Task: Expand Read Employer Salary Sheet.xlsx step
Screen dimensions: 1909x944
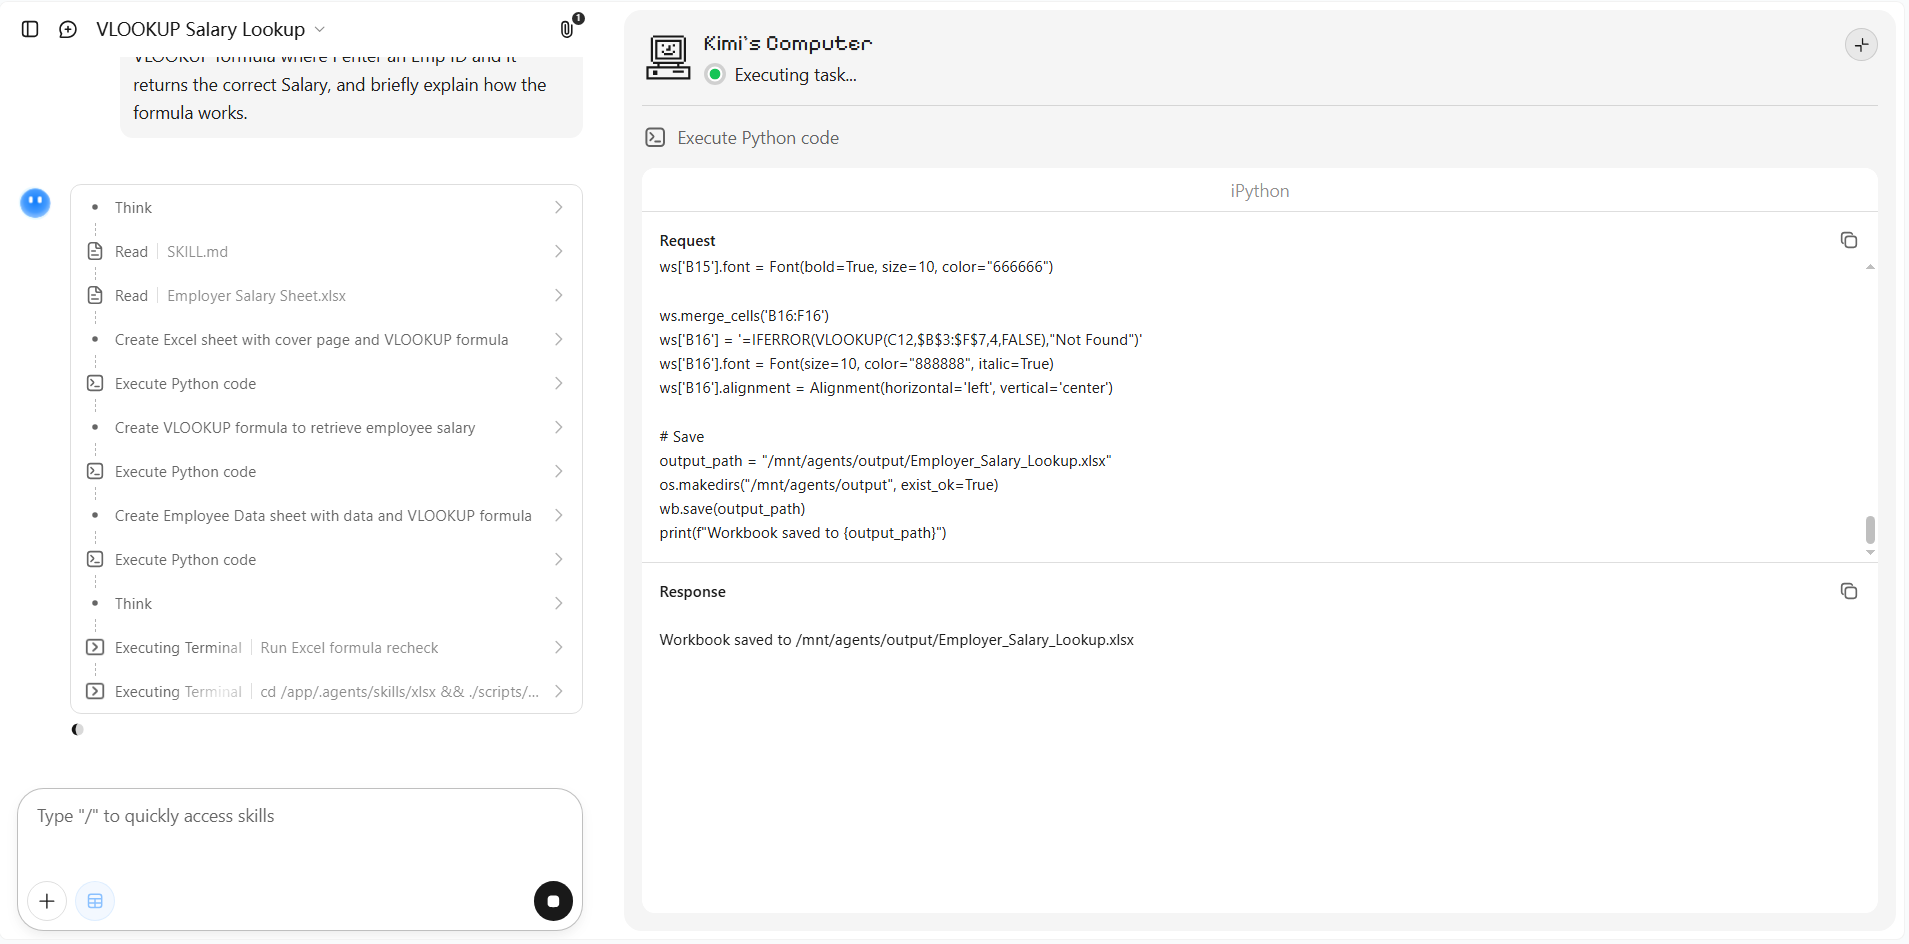Action: coord(326,295)
